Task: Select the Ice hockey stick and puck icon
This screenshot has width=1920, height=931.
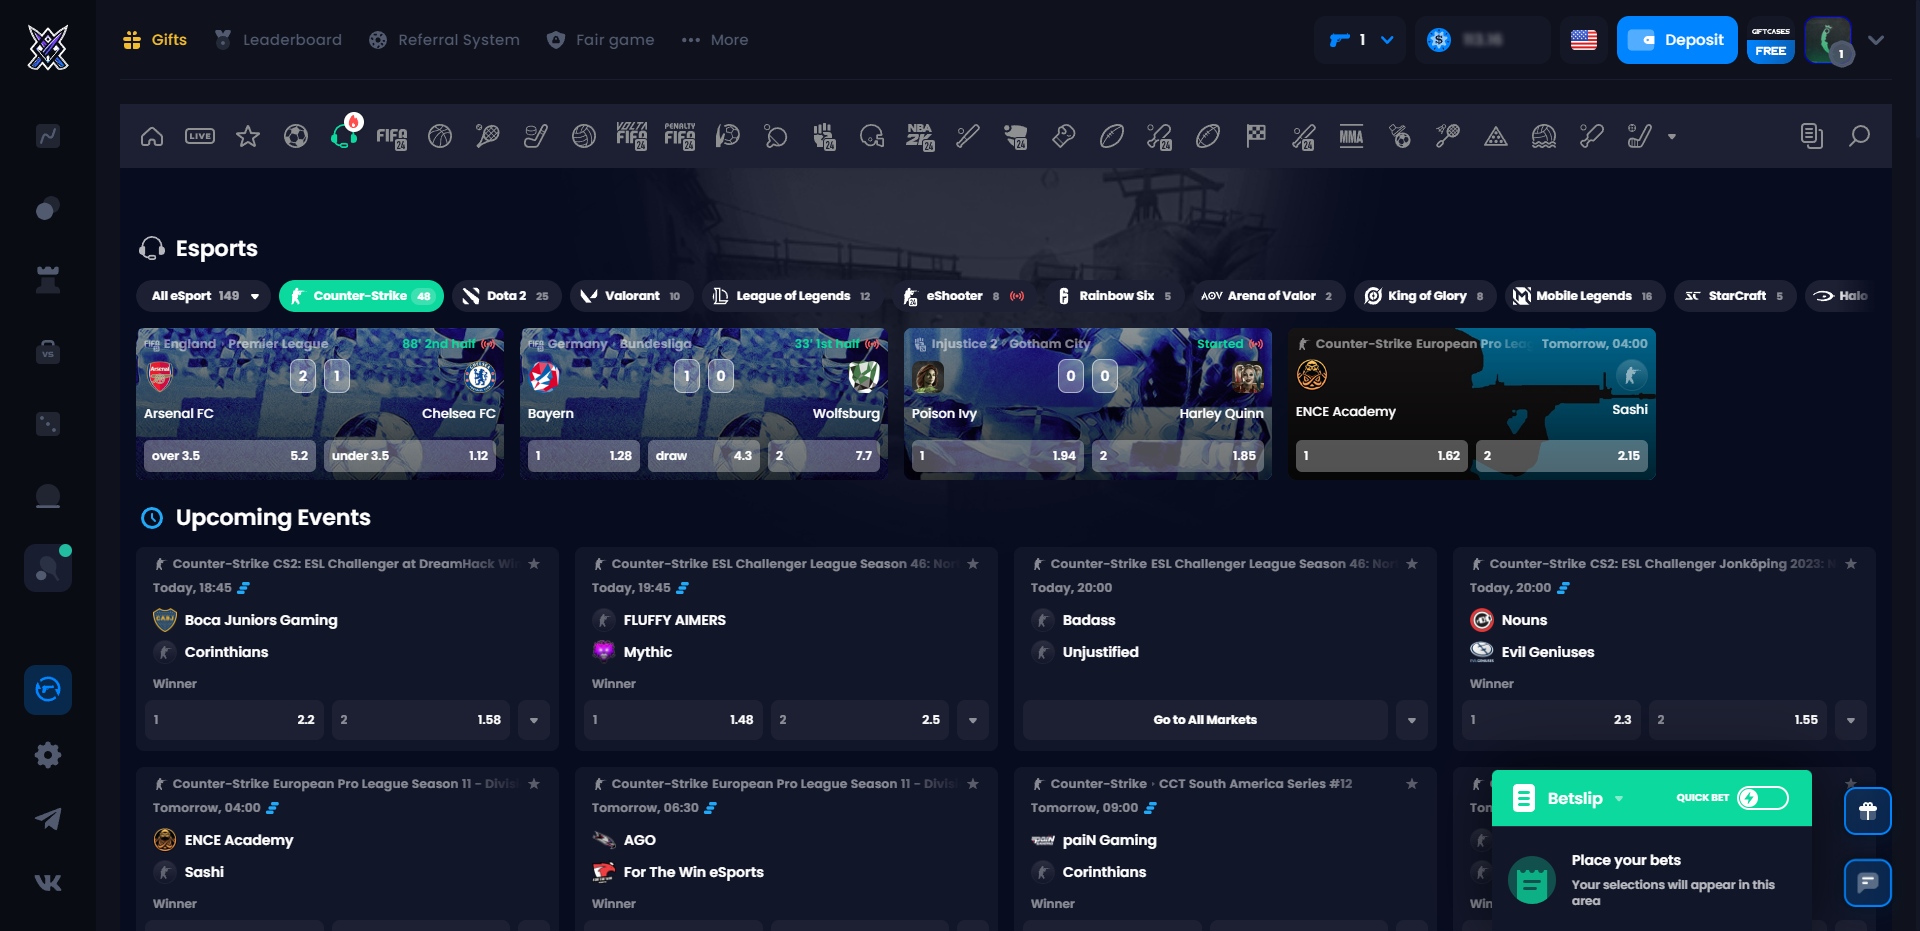Action: coord(536,136)
